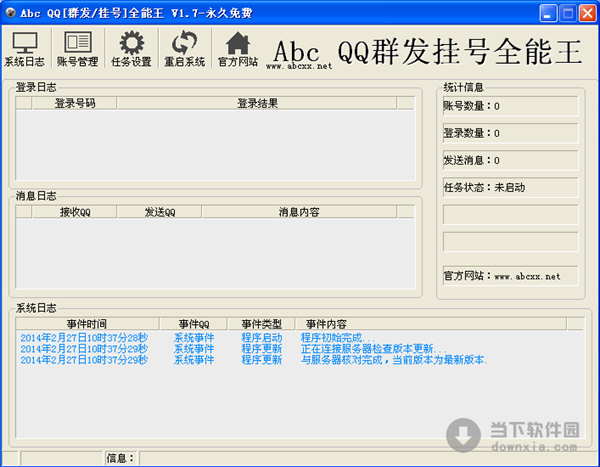Click the 账号数量：0 statistic
Viewport: 600px width, 467px height.
point(510,106)
